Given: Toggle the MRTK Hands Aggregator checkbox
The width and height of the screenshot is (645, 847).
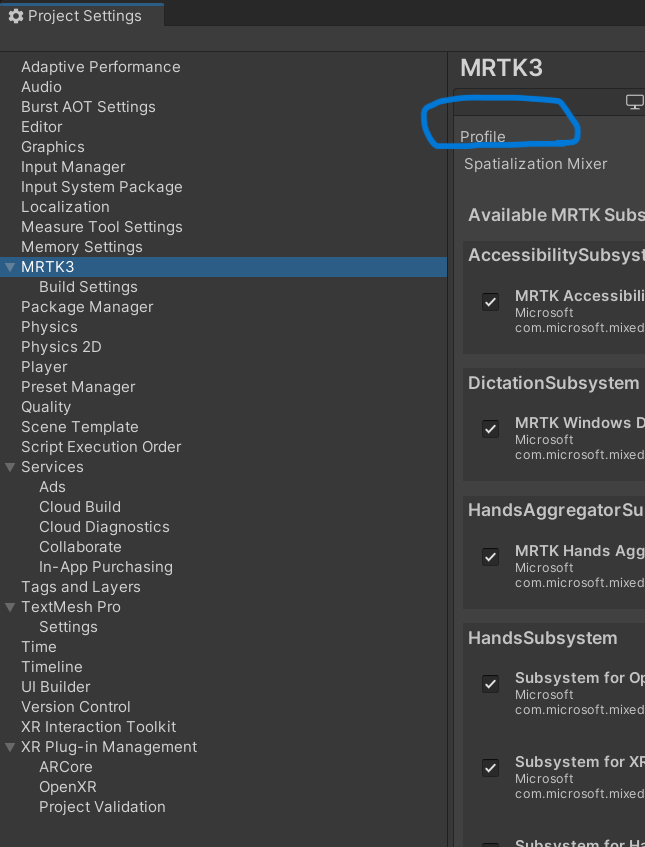Looking at the screenshot, I should [x=490, y=557].
